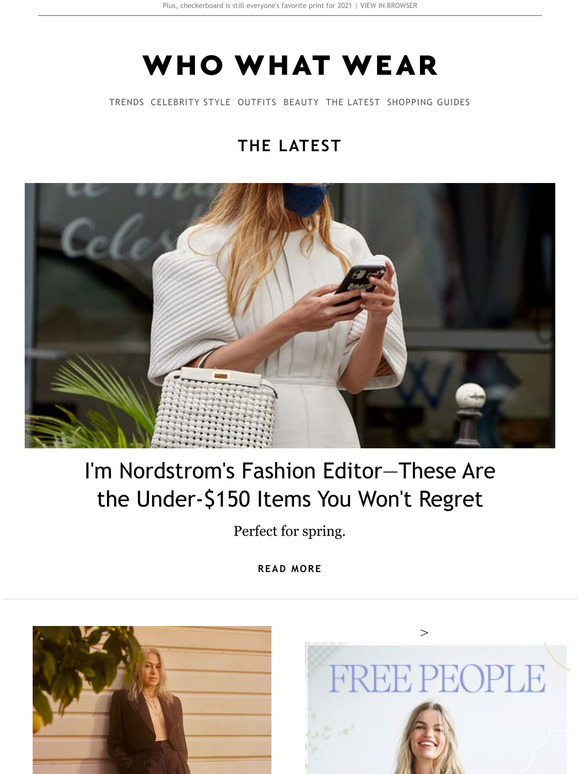The height and width of the screenshot is (774, 580).
Task: Open the View in Browser link
Action: (x=388, y=5)
